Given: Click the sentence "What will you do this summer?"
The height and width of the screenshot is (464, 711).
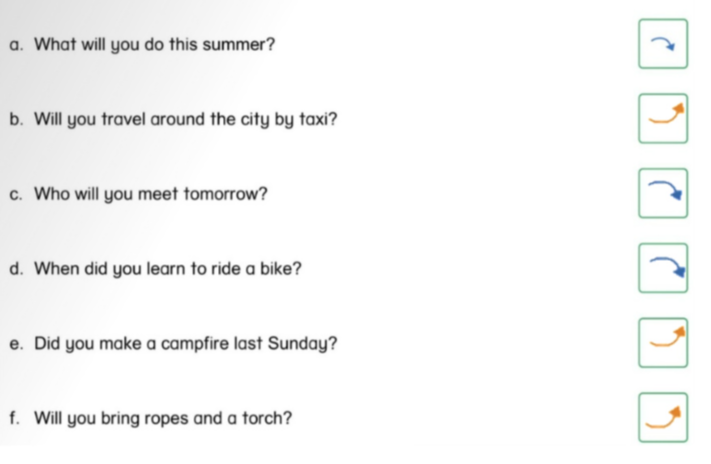Looking at the screenshot, I should pyautogui.click(x=155, y=45).
